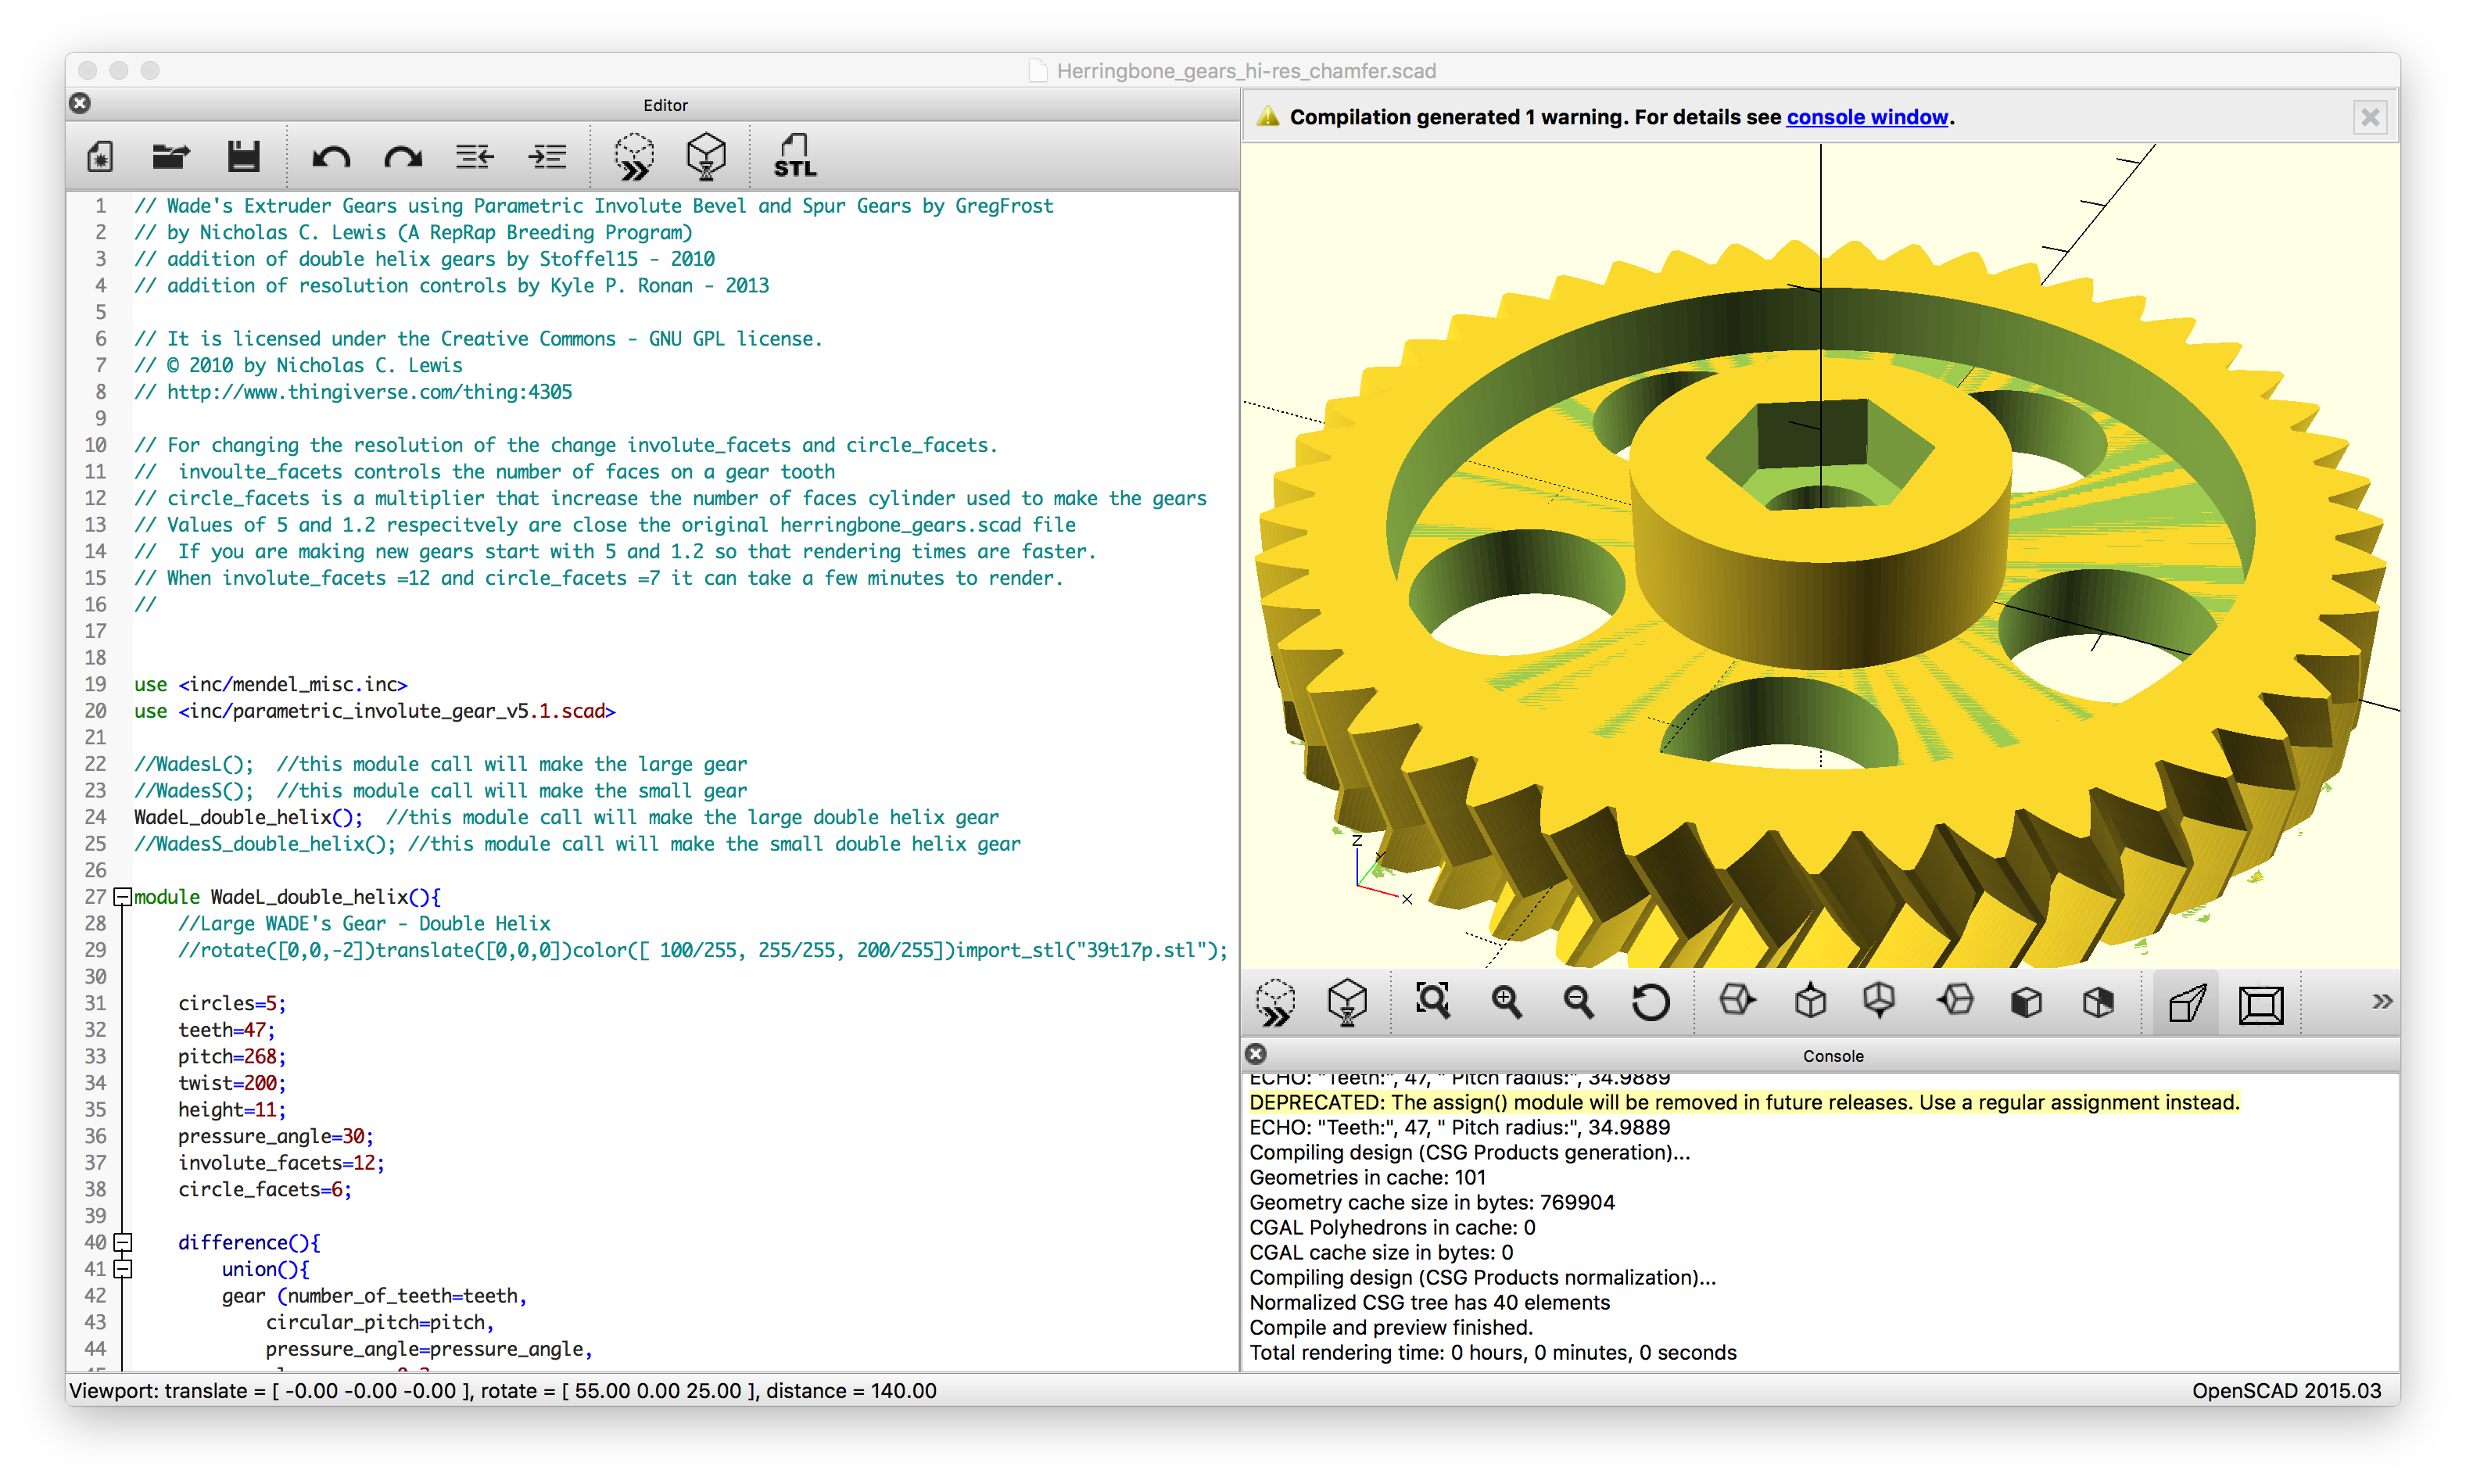Click the editor Preview icon

pyautogui.click(x=633, y=157)
